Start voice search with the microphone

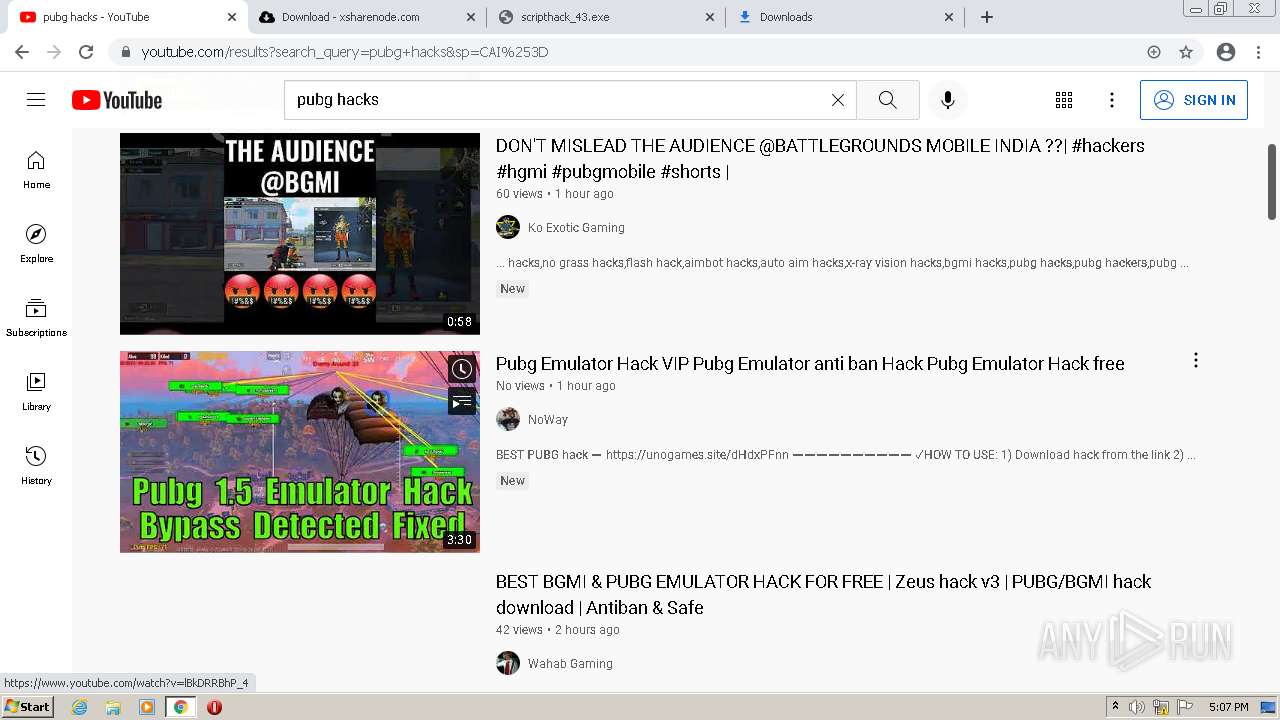tap(948, 100)
